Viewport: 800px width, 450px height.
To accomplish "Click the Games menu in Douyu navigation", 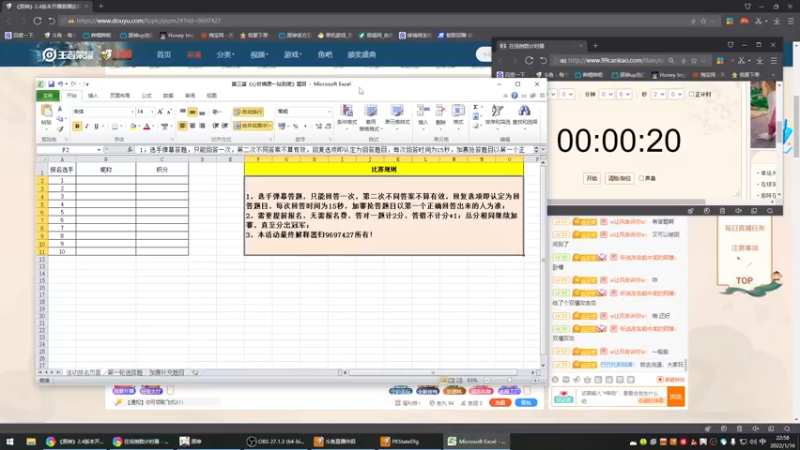I will point(292,55).
